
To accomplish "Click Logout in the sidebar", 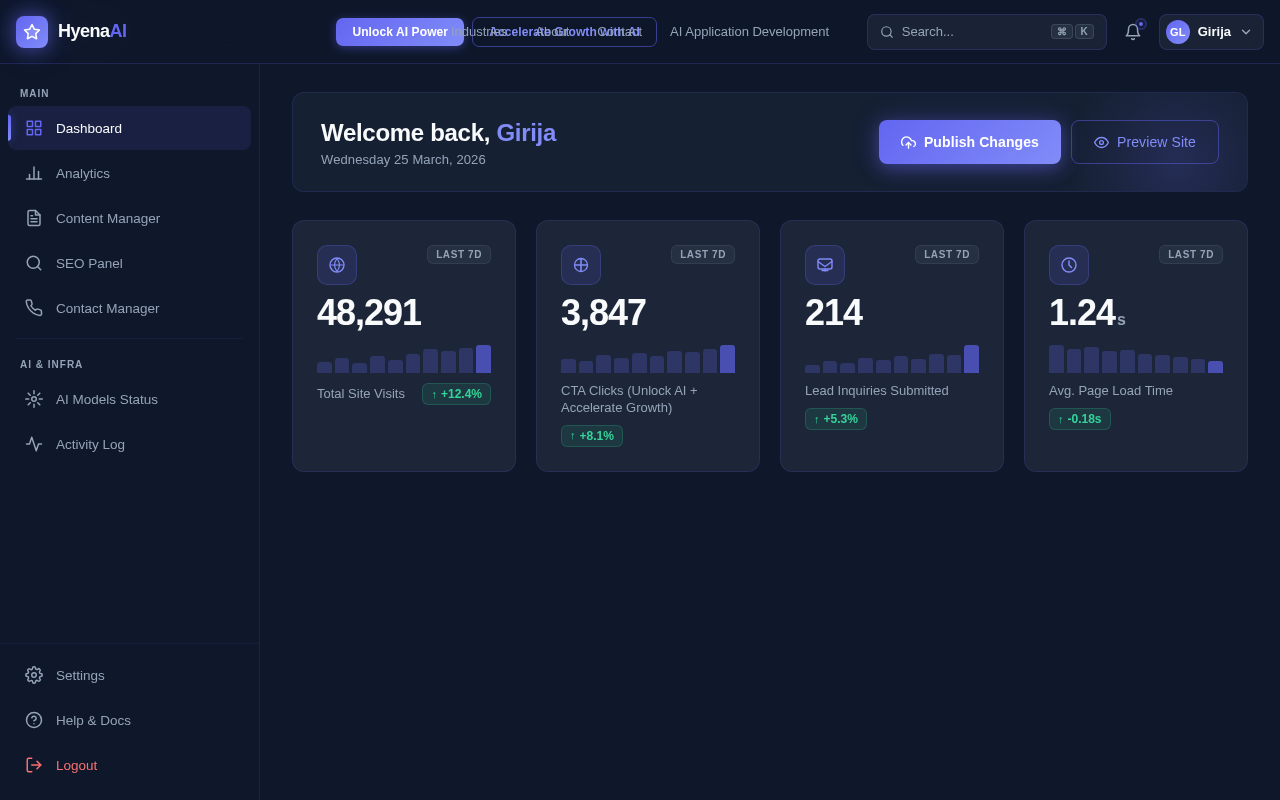I will tap(76, 765).
